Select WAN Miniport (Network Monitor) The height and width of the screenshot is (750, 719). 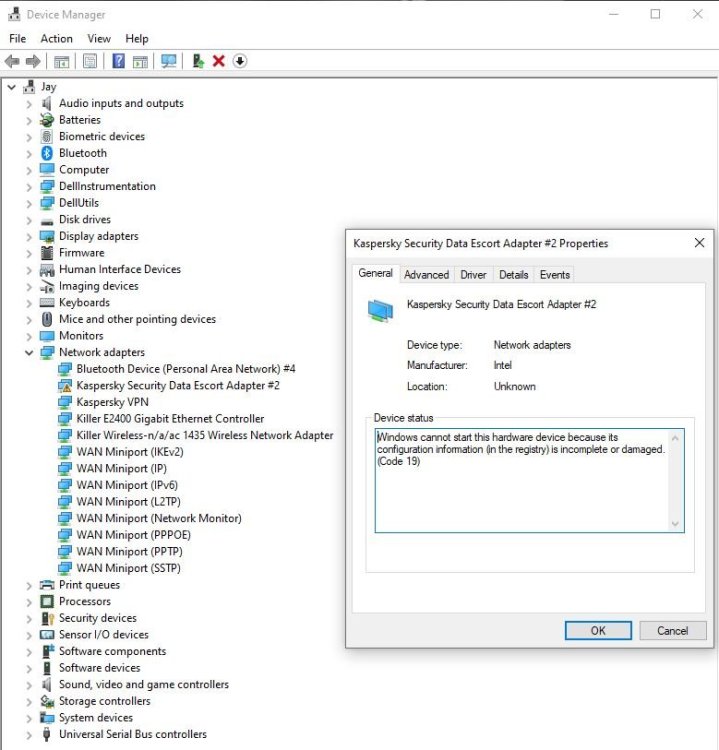[159, 518]
